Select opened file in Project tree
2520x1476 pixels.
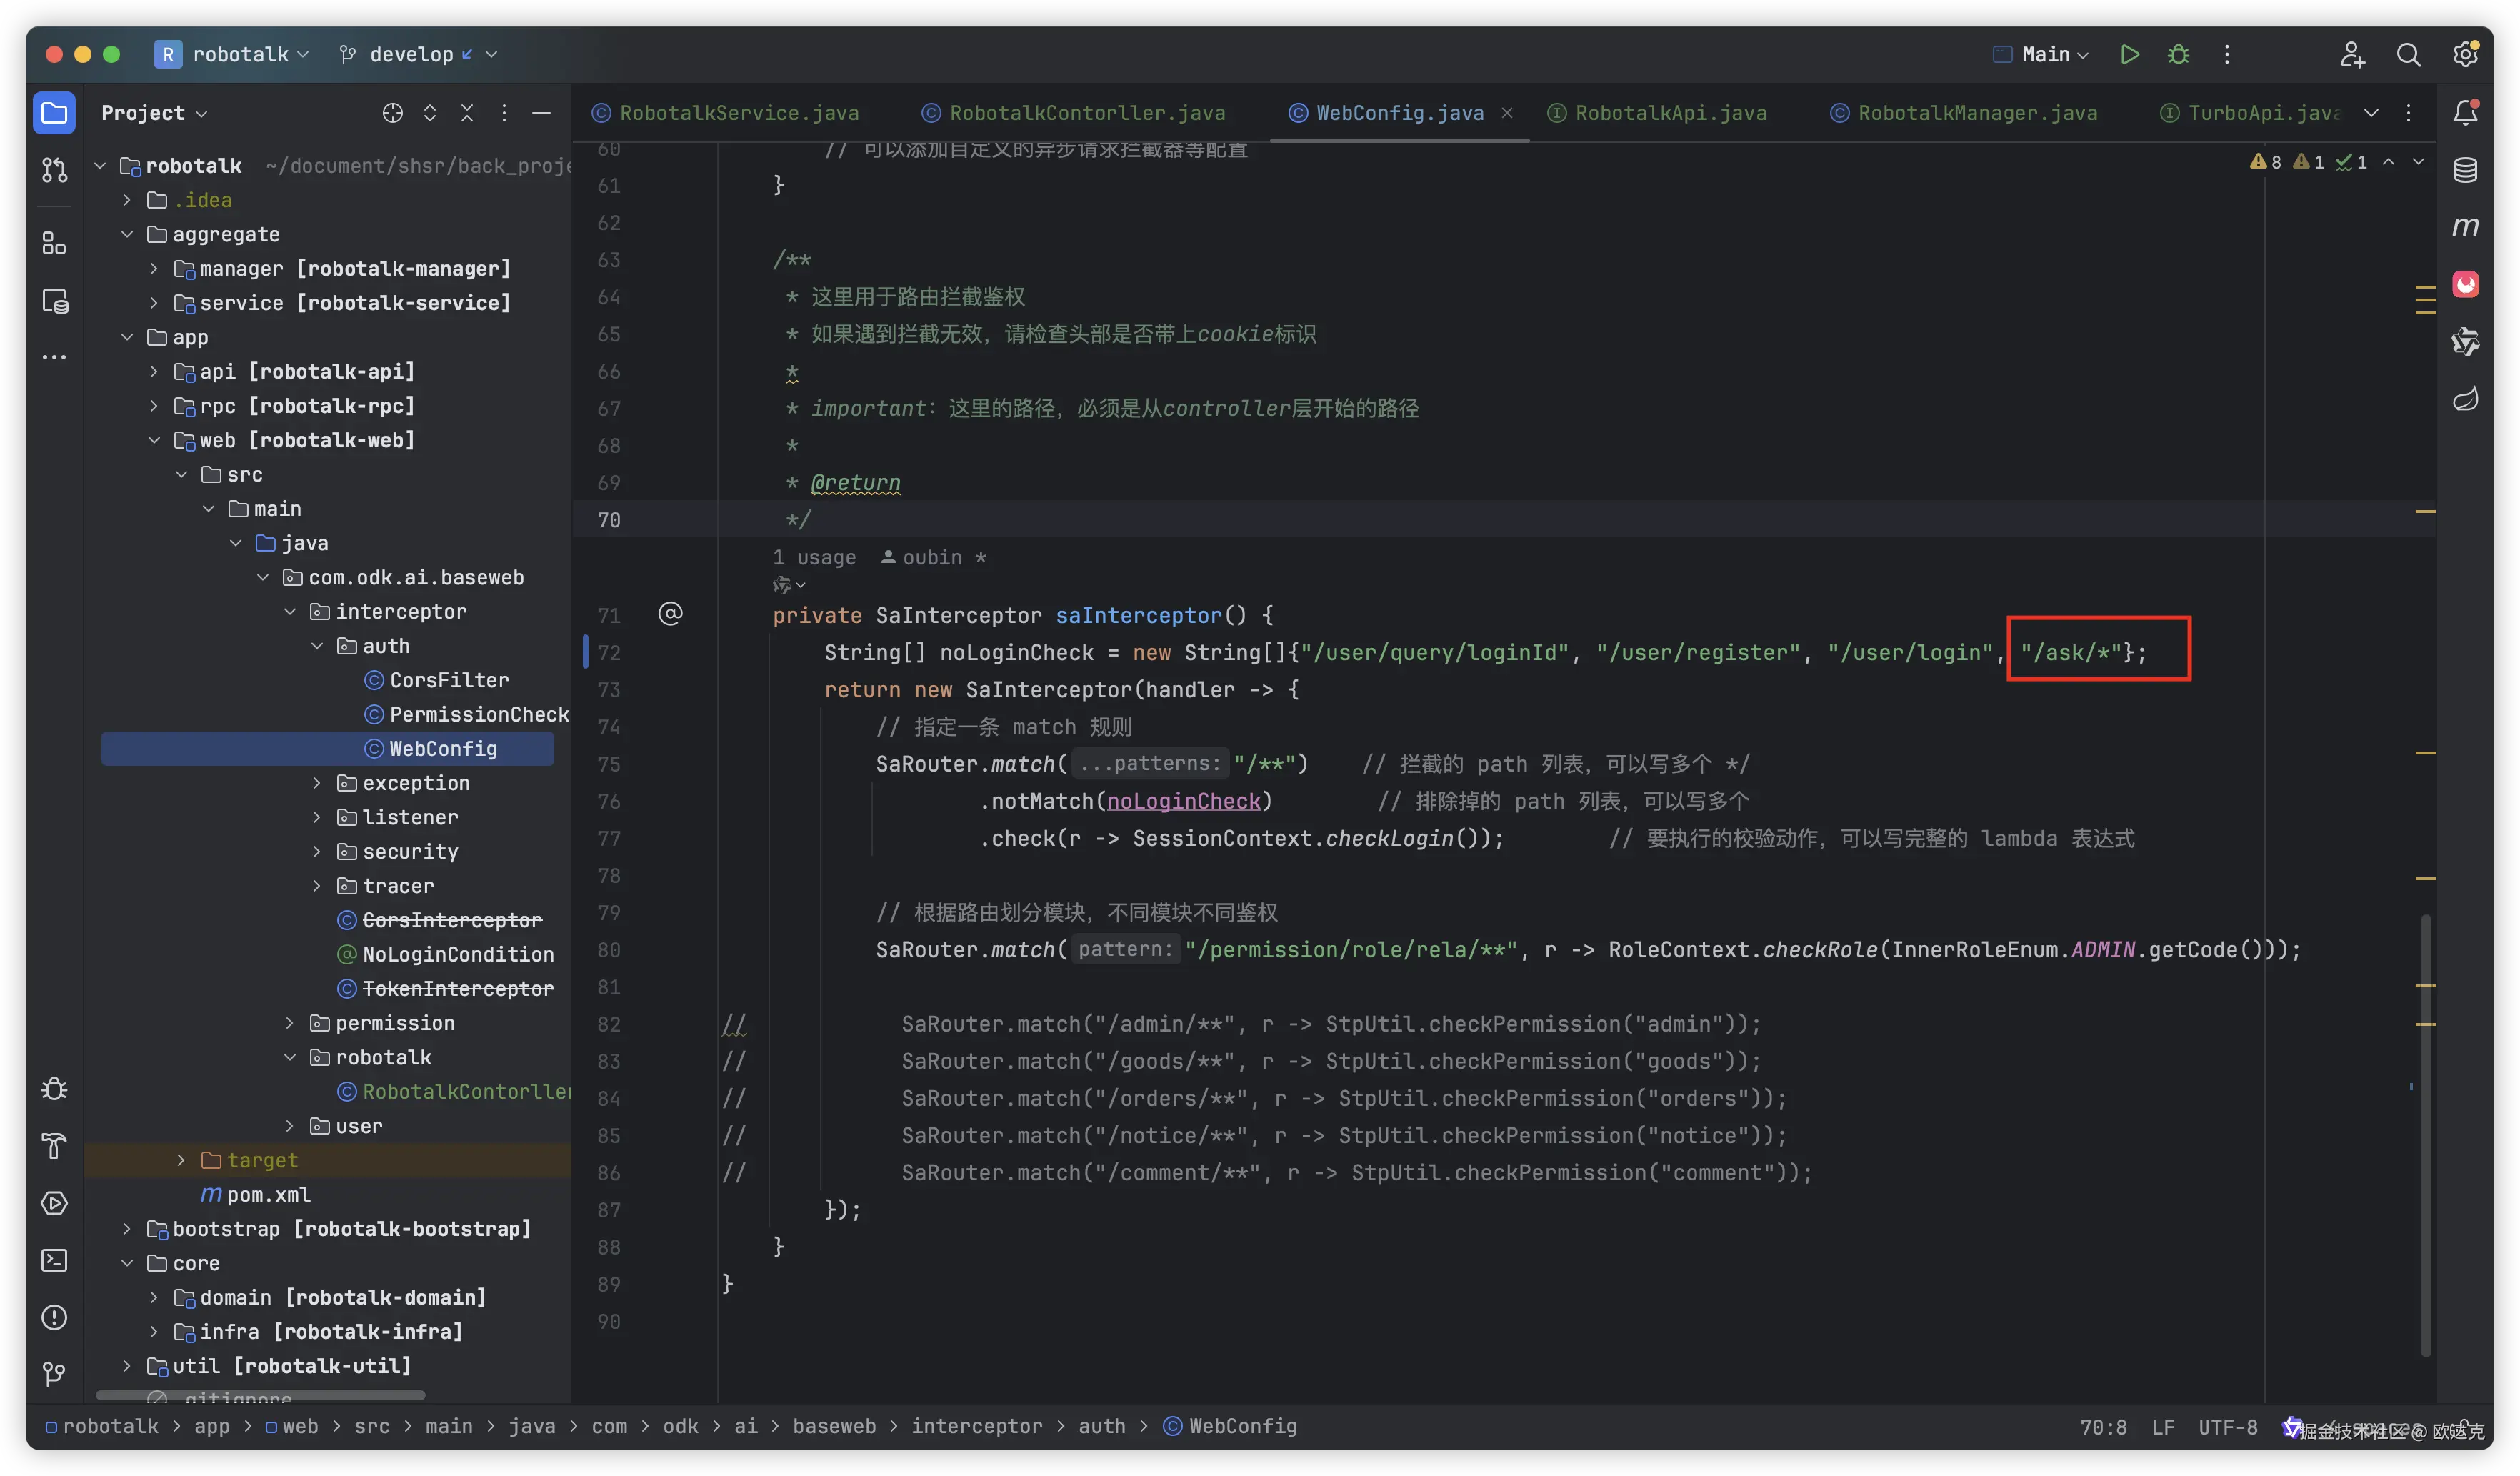(392, 113)
